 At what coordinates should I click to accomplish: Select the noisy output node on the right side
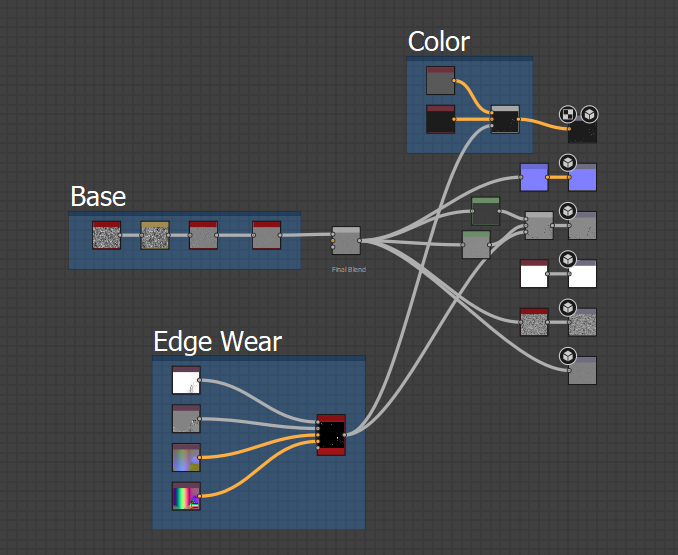point(582,322)
